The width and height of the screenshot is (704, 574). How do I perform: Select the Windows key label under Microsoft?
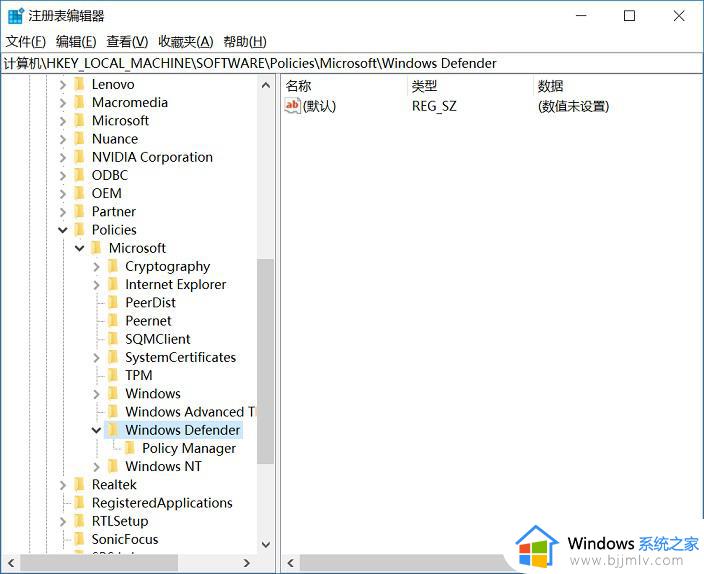point(153,393)
